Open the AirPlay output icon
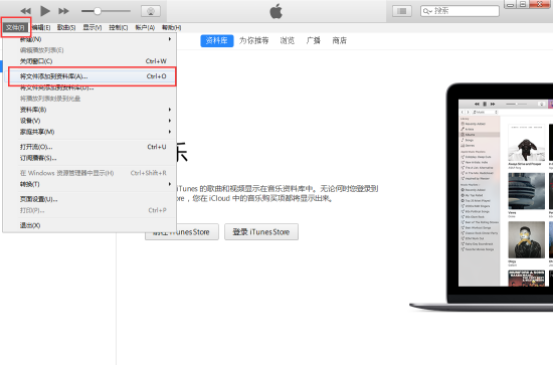 pos(151,11)
